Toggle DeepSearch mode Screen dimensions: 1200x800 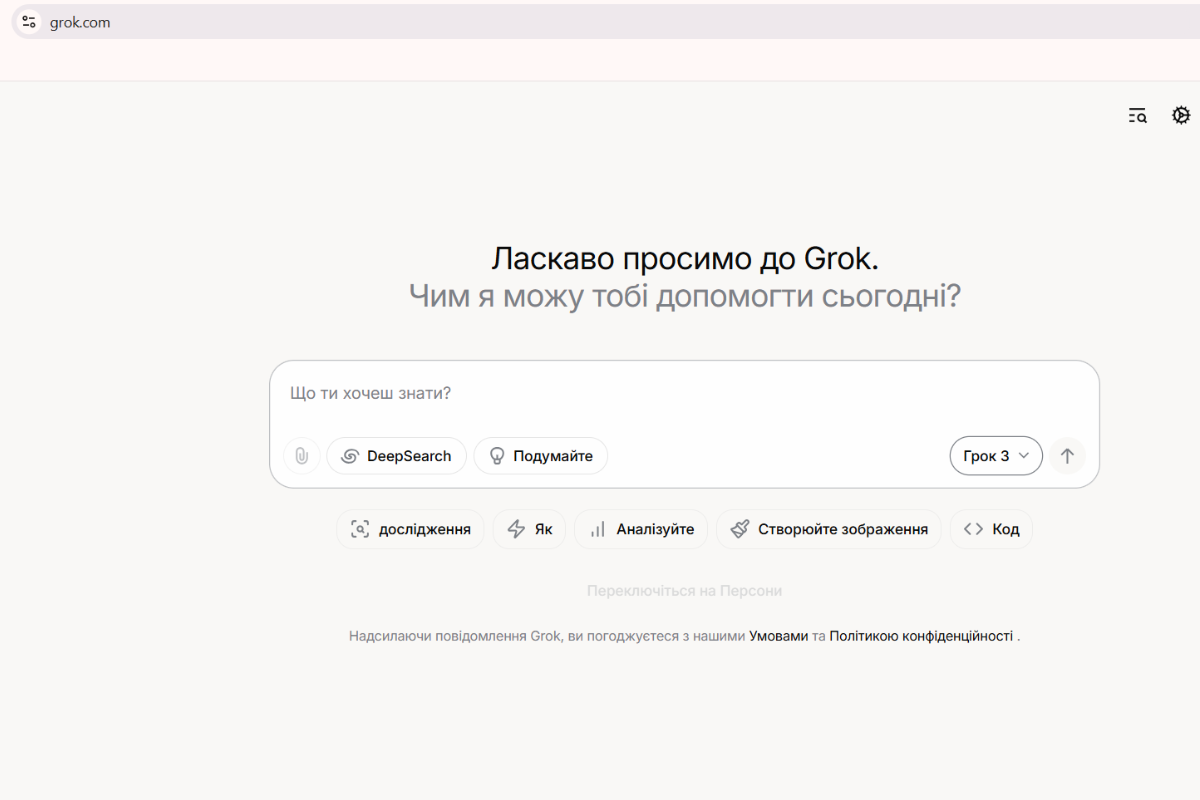click(x=397, y=456)
